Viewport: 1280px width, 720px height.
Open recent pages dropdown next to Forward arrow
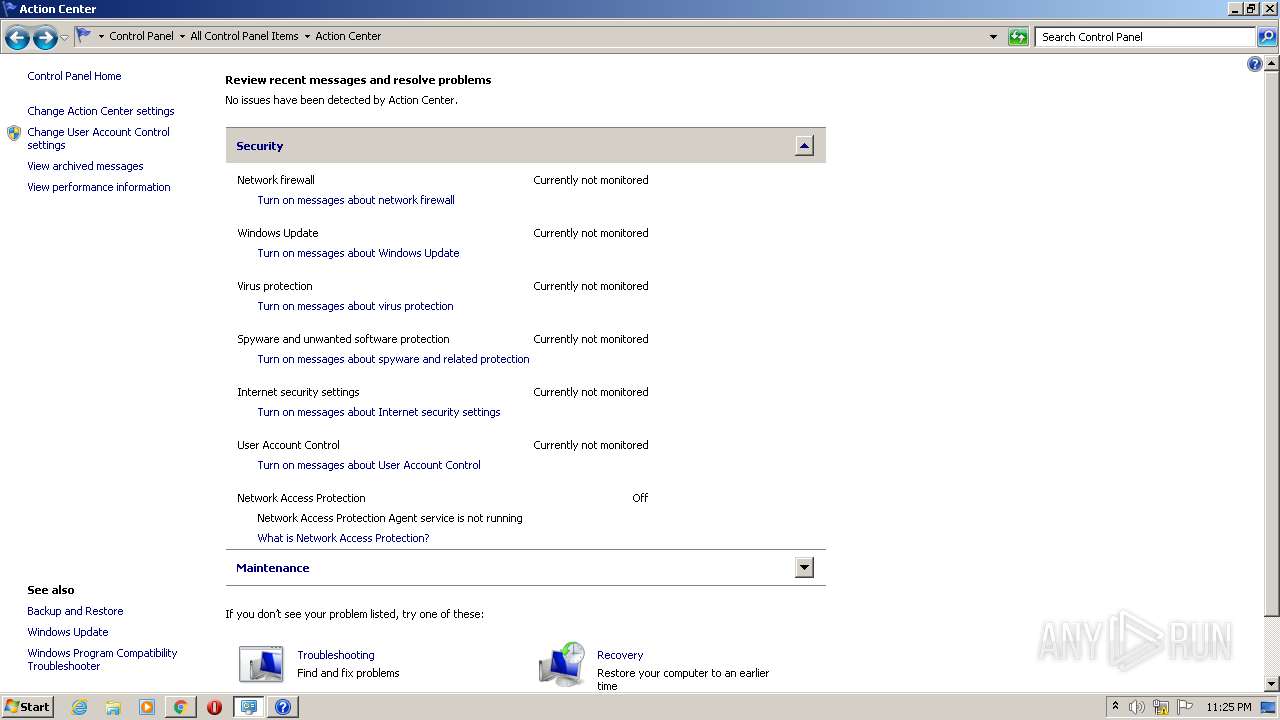65,38
